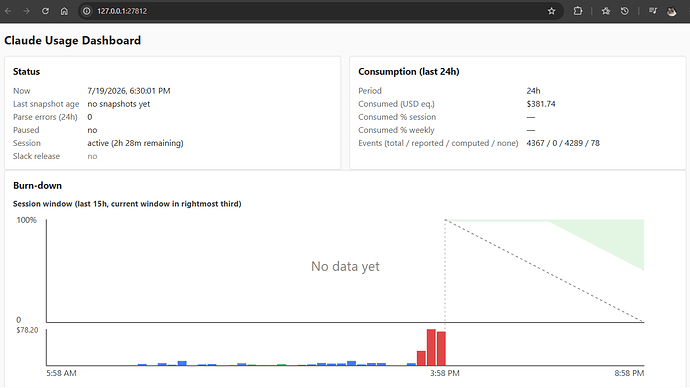Click the Consumption (last 24h) heading

click(x=409, y=72)
